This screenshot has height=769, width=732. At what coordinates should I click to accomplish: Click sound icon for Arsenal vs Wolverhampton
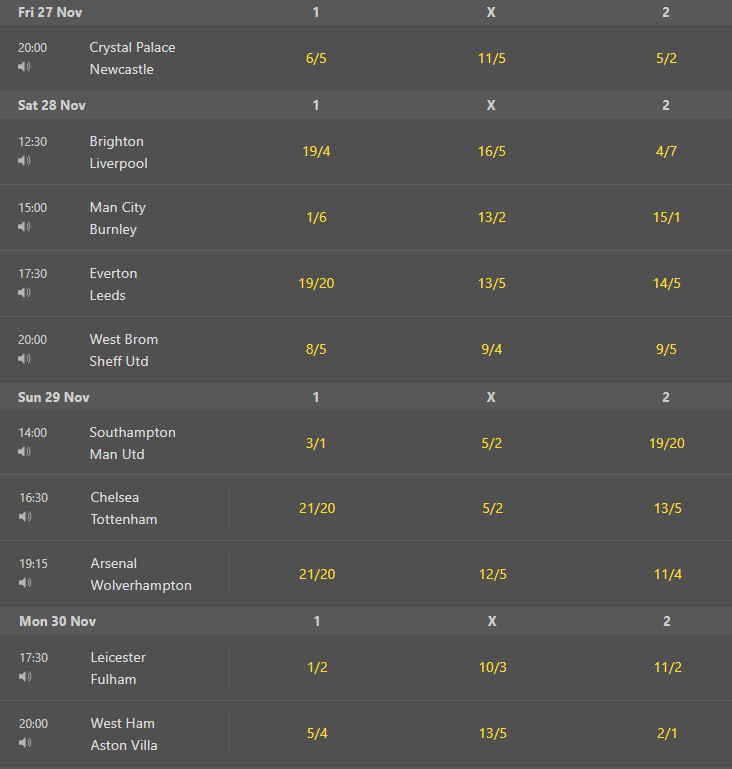click(x=25, y=582)
